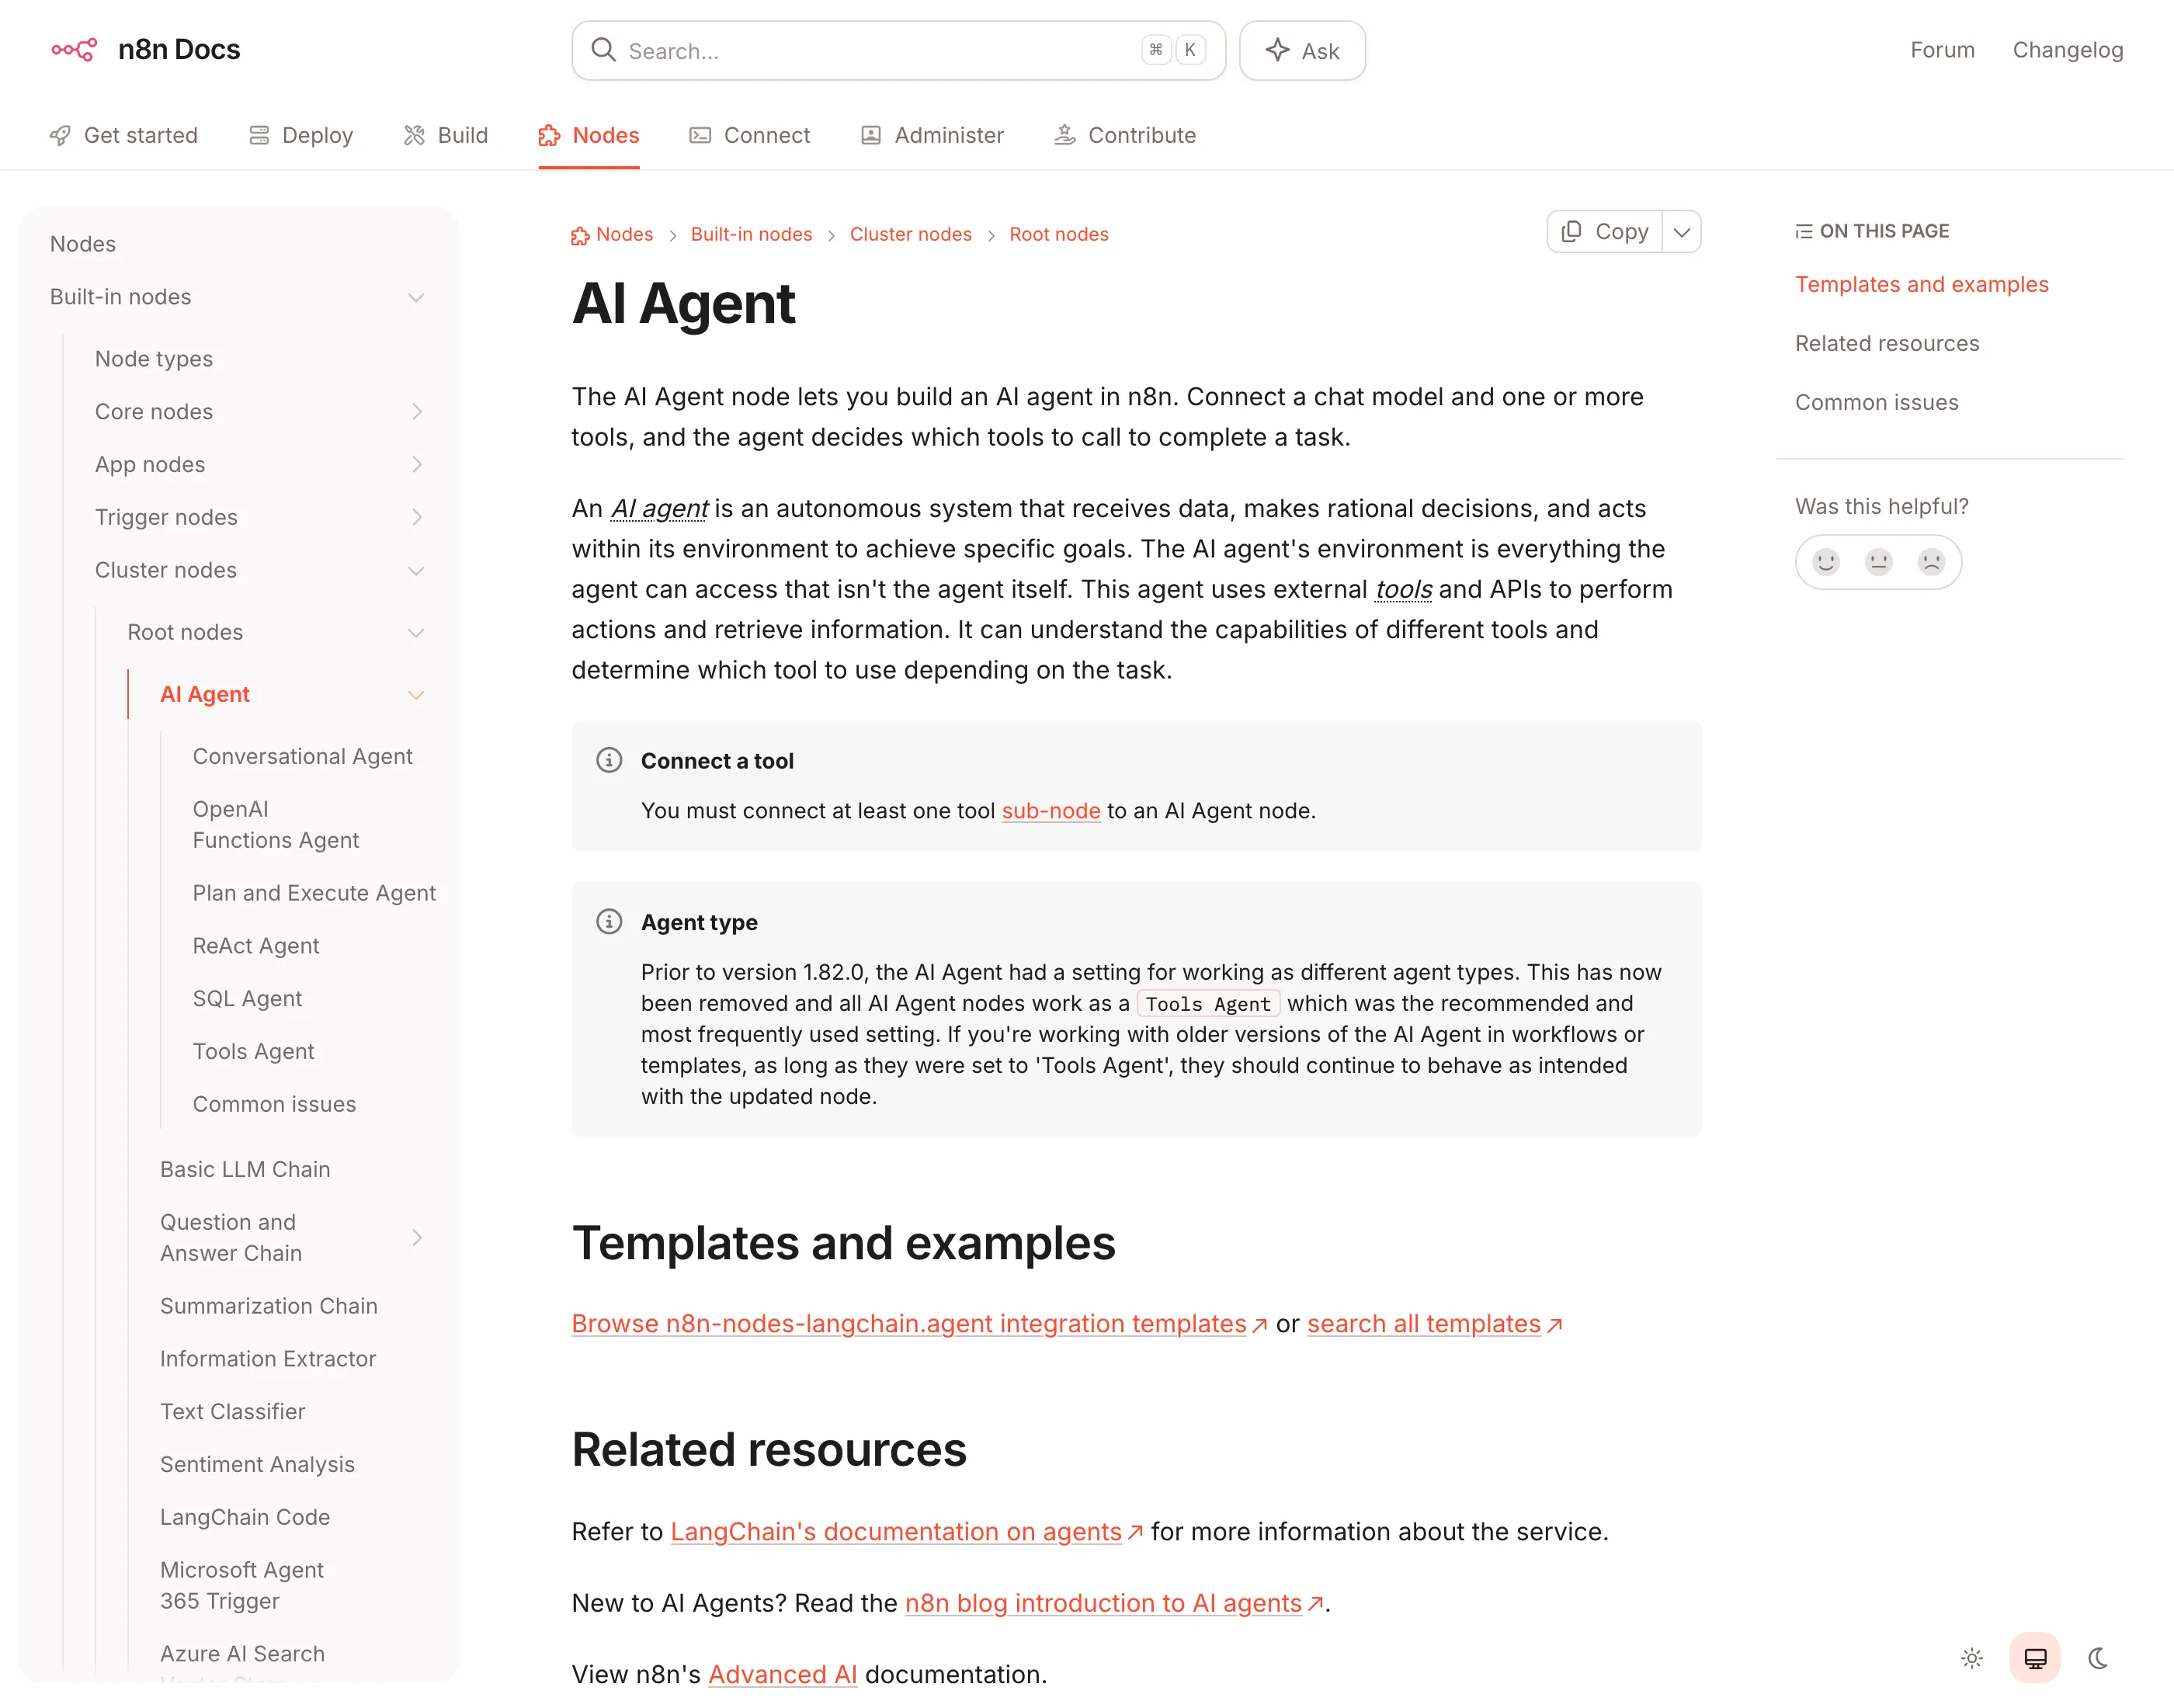
Task: Expand the Trigger nodes chevron
Action: point(417,517)
